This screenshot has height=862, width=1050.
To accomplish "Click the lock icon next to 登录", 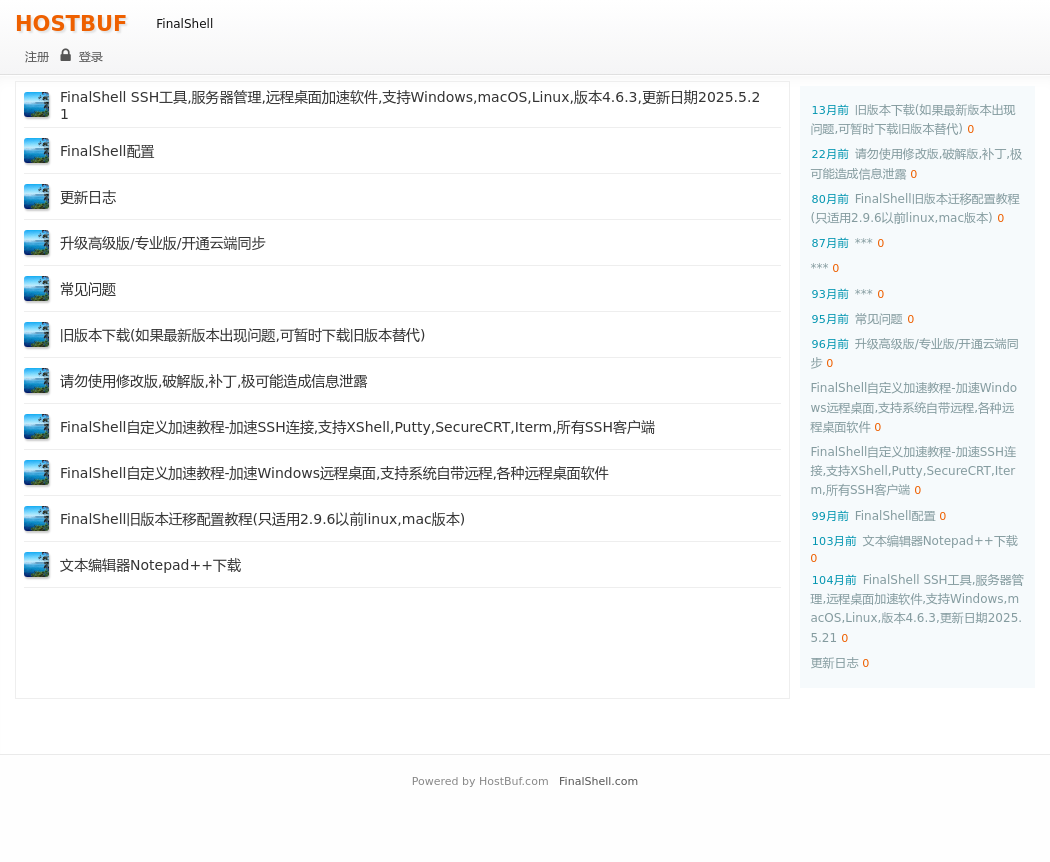I will [x=66, y=56].
